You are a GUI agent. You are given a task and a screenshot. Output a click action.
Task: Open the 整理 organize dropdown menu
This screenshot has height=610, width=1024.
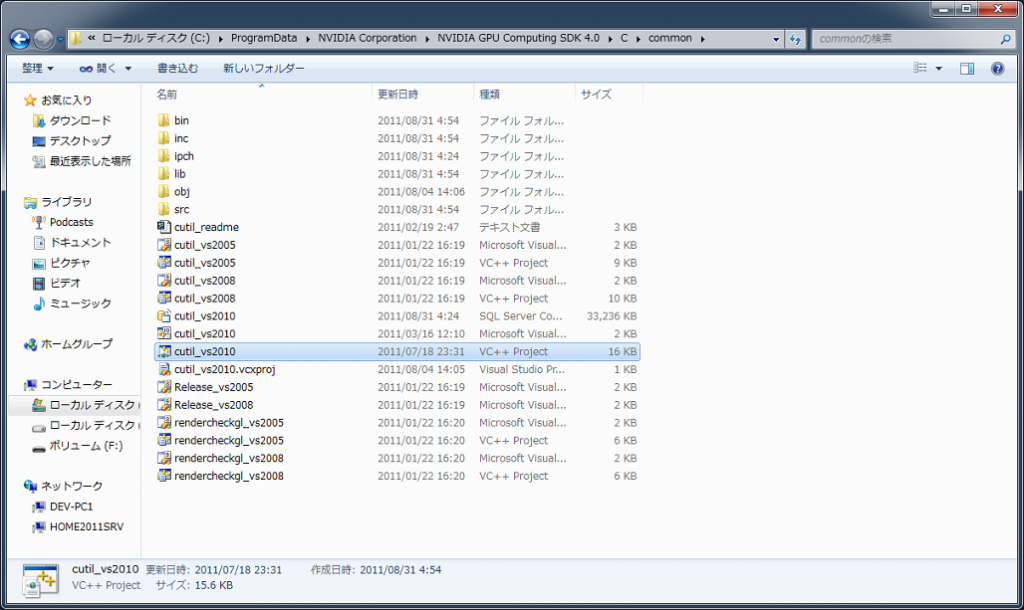coord(38,68)
